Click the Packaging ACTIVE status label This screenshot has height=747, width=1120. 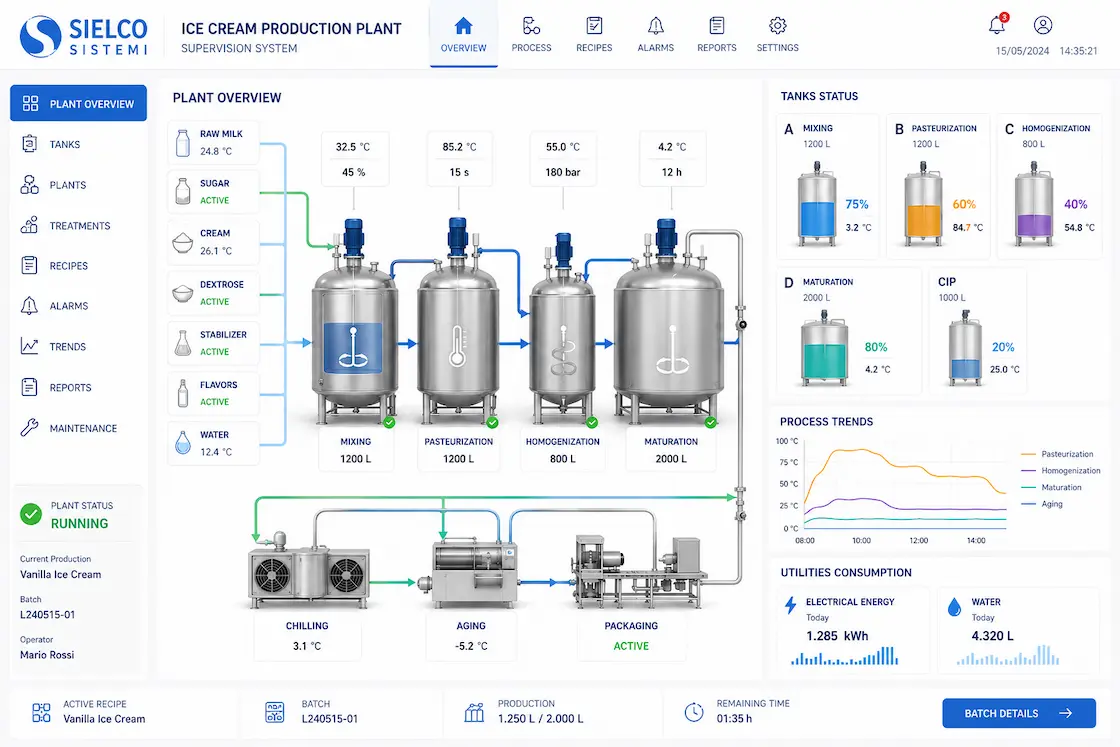[x=631, y=646]
